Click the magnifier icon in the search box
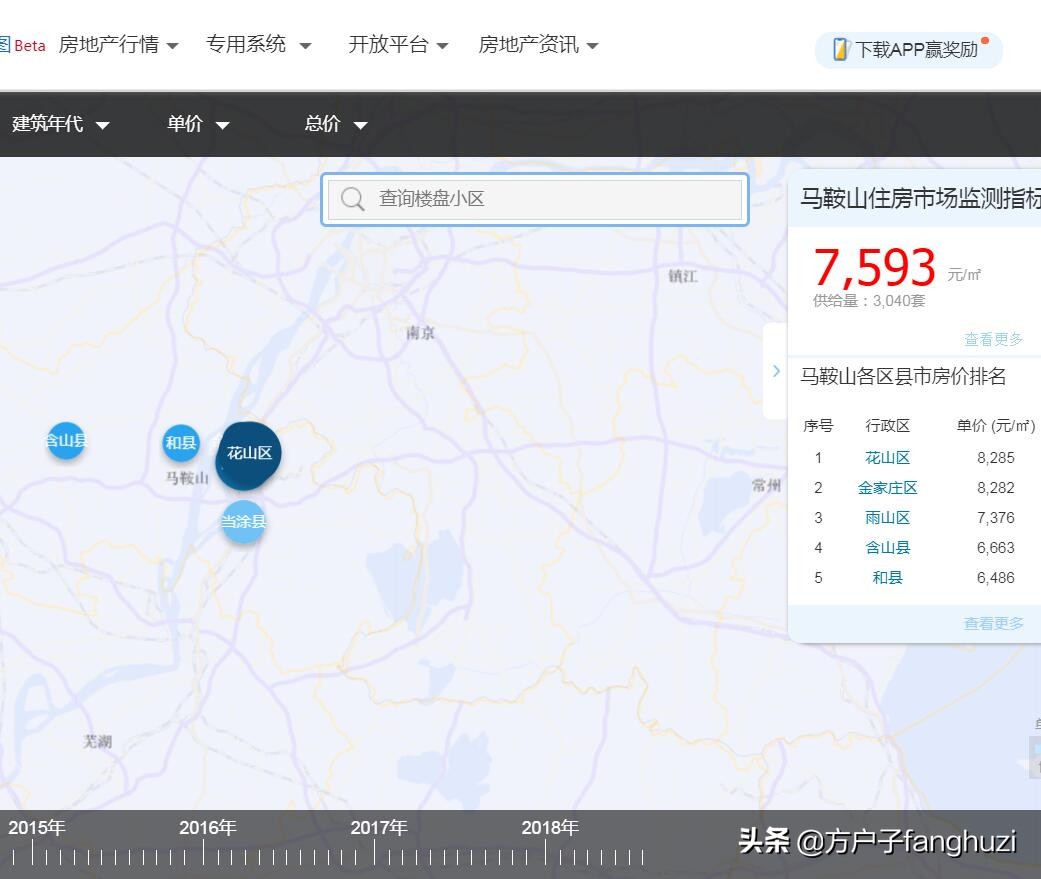1041x879 pixels. tap(352, 199)
